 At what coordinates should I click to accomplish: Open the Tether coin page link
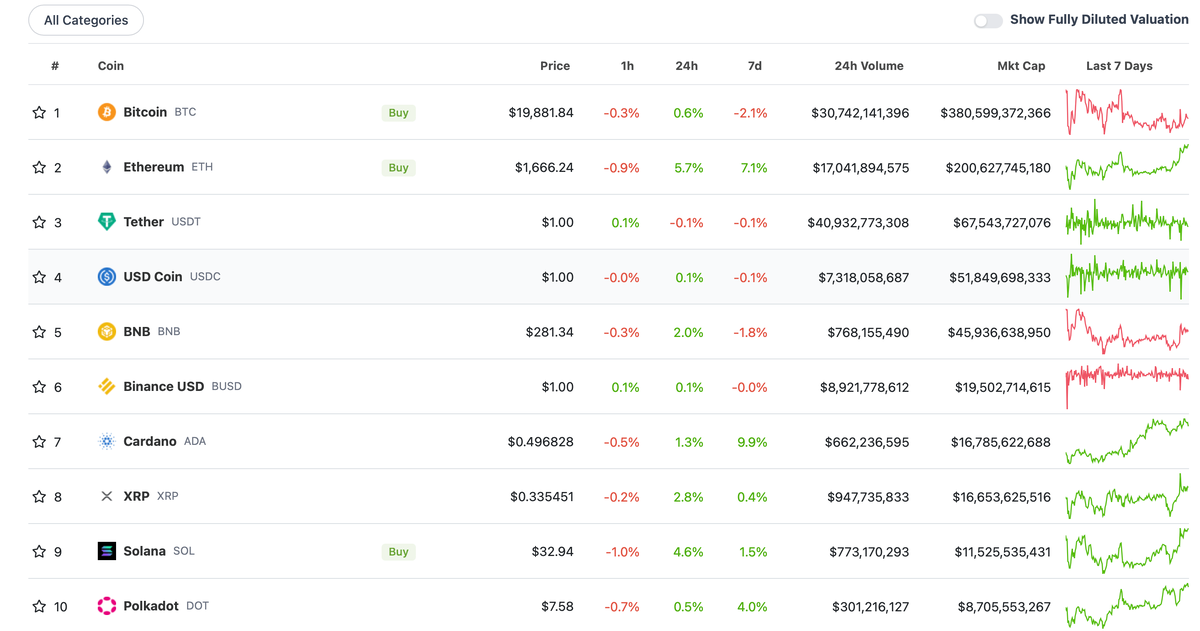coord(143,222)
